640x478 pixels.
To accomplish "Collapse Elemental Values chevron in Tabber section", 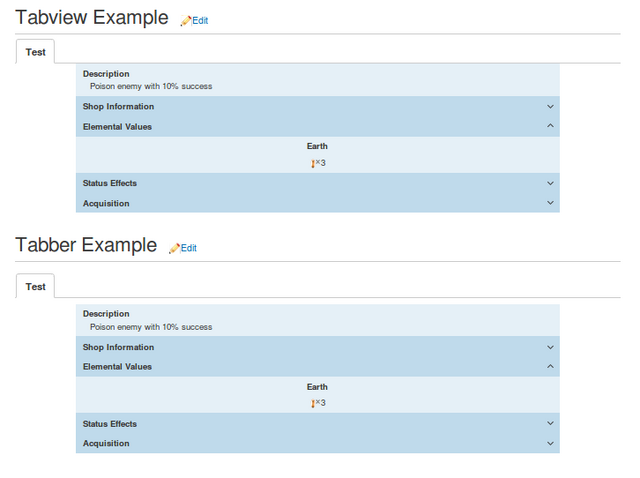I will (x=550, y=366).
